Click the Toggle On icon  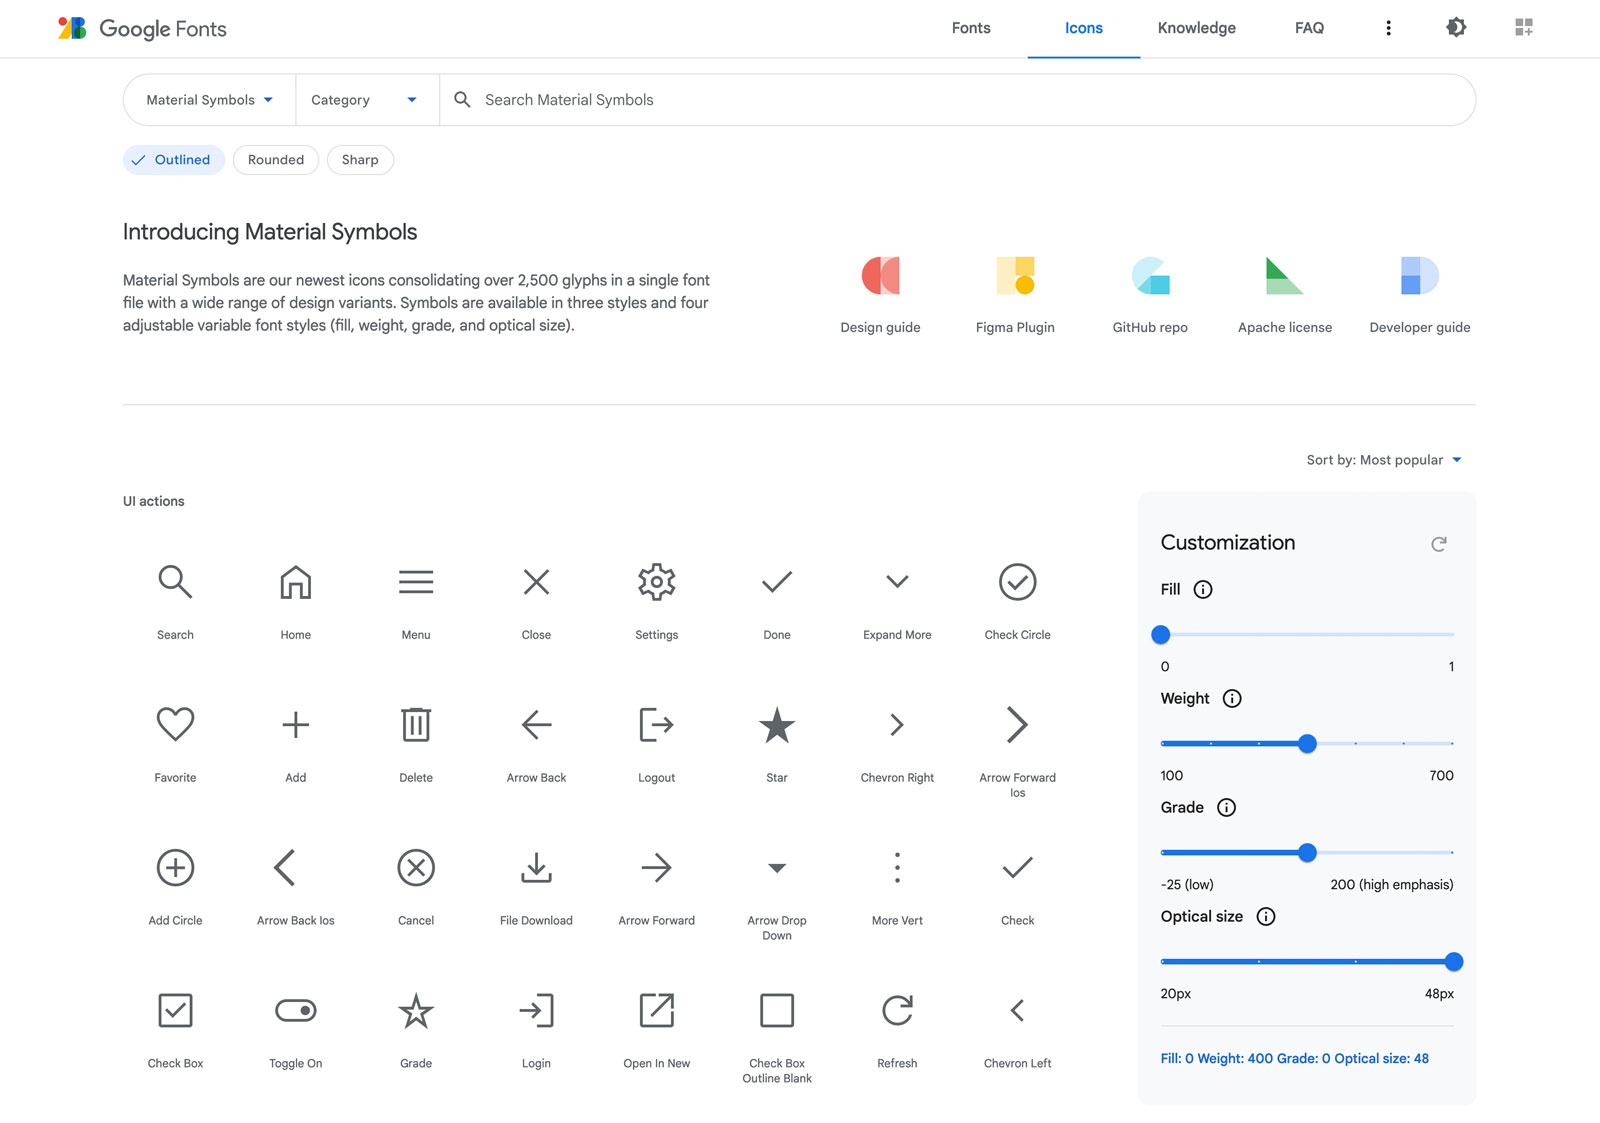coord(295,1010)
